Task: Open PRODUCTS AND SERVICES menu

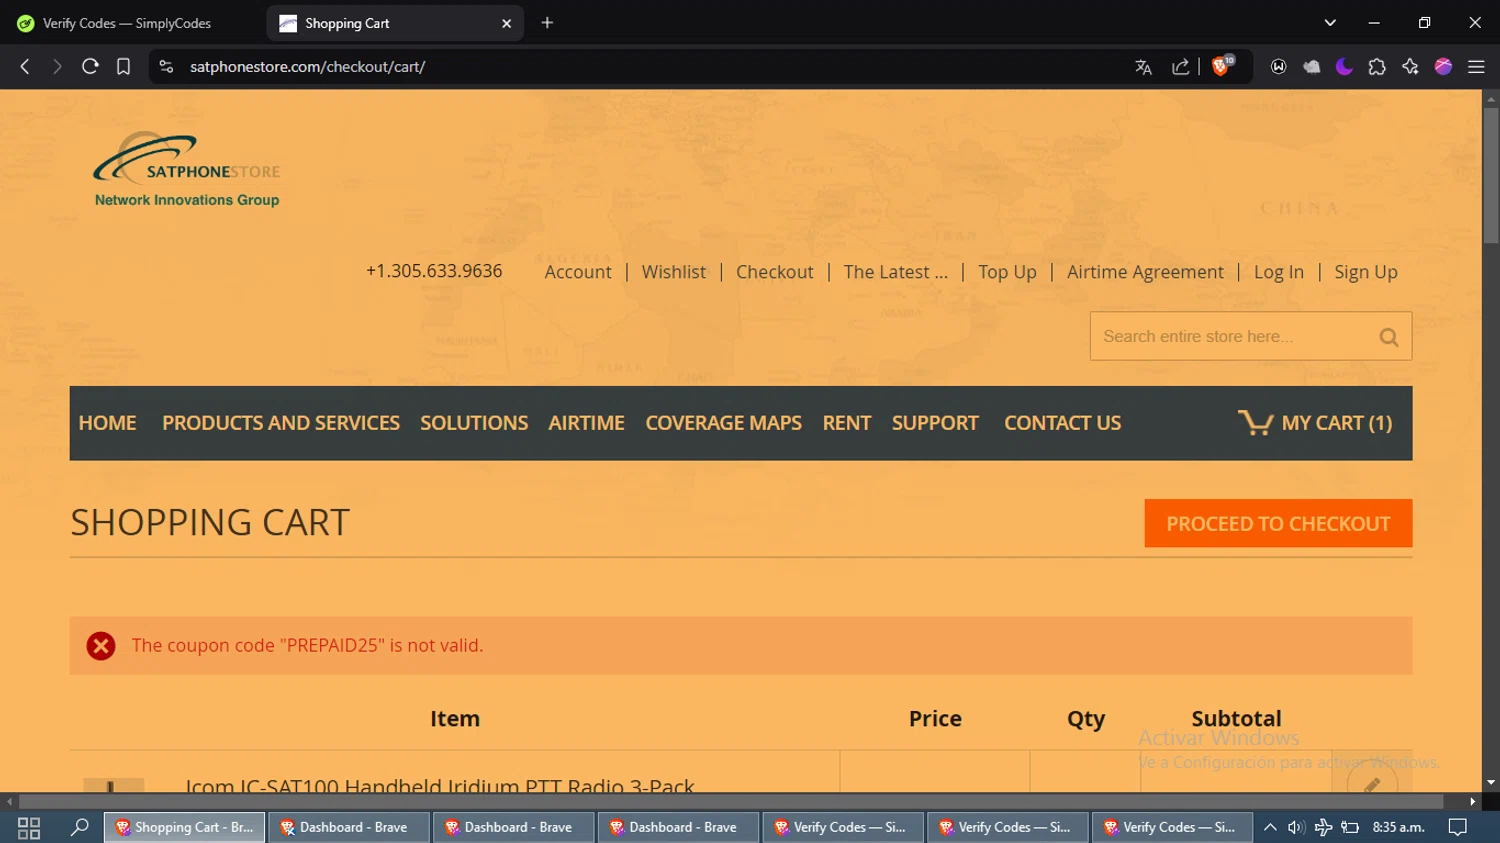Action: (x=281, y=423)
